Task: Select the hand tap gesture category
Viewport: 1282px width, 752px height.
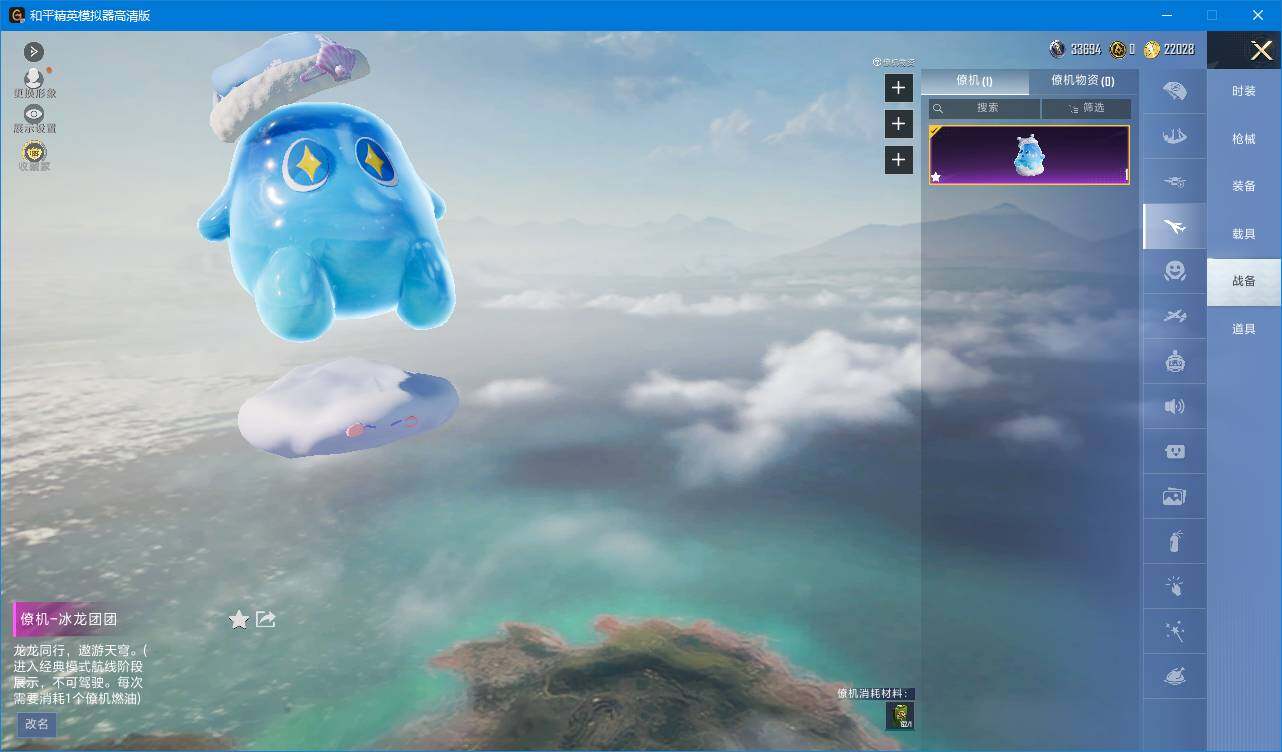Action: click(x=1174, y=586)
